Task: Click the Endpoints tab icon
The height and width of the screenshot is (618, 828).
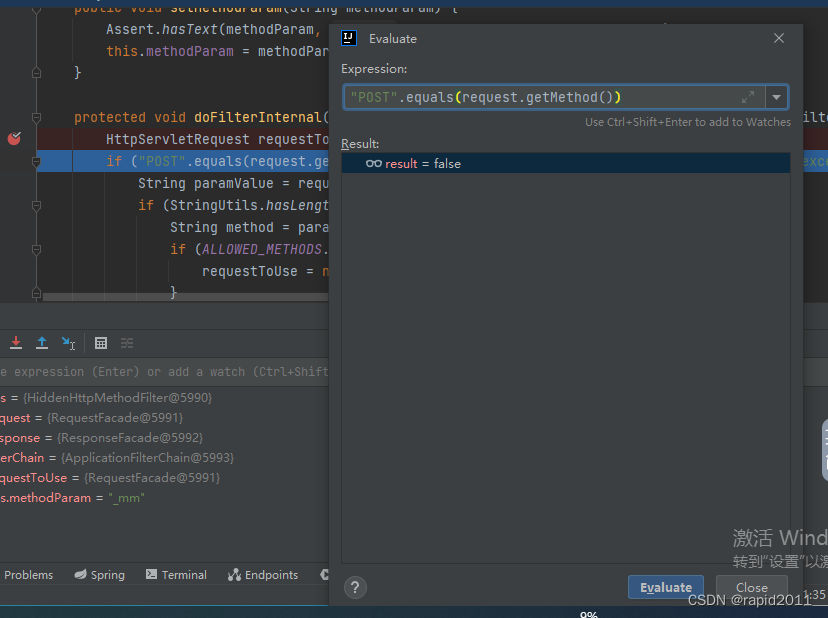Action: tap(234, 575)
